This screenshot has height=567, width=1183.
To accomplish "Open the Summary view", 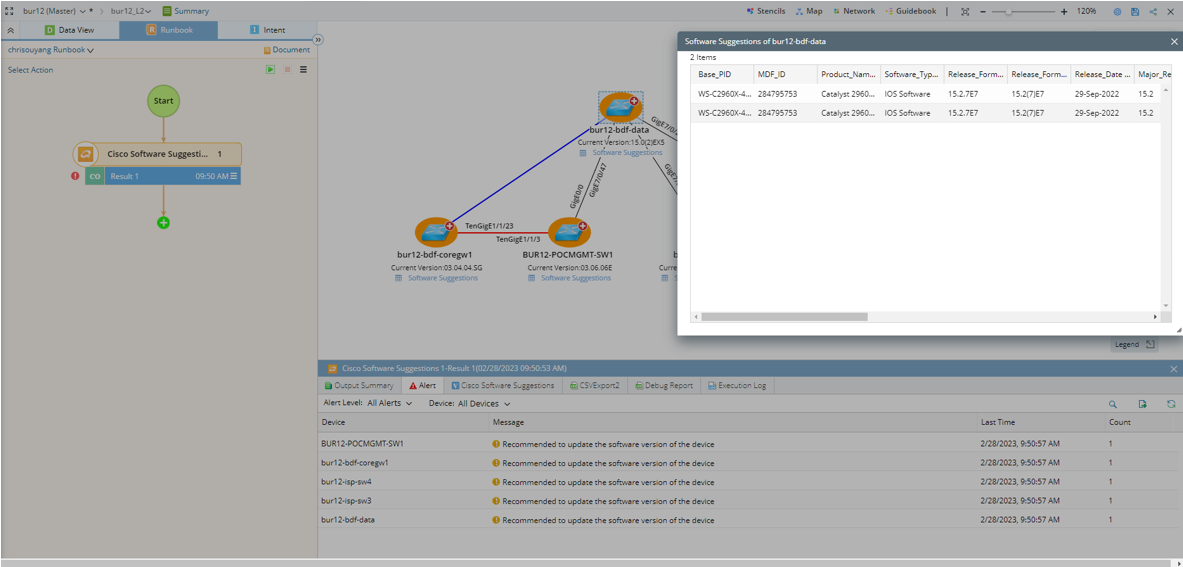I will tap(186, 11).
